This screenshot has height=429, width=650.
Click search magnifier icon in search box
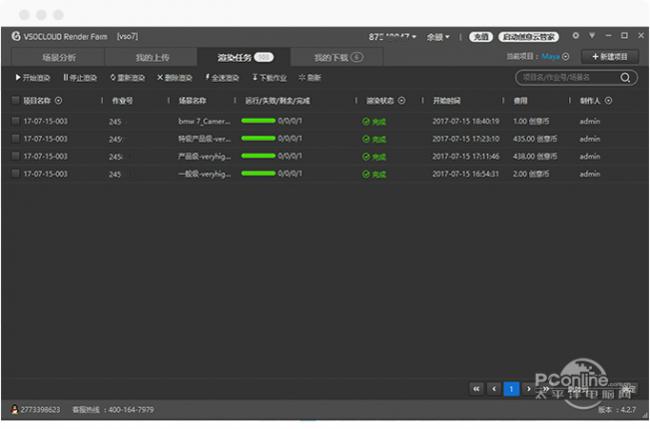[x=626, y=77]
